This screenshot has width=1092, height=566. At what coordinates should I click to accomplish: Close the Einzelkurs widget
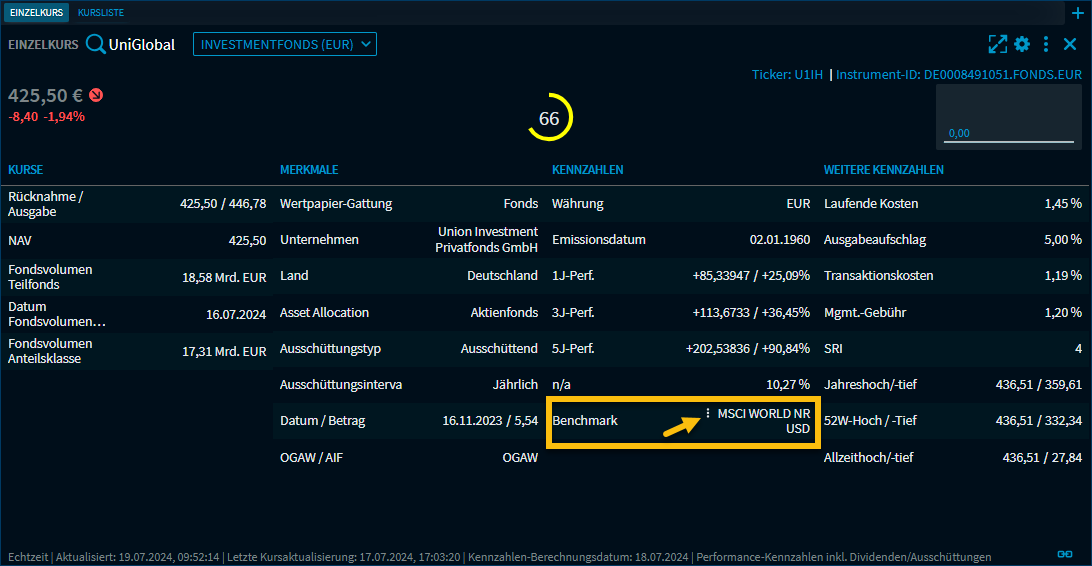[1070, 44]
